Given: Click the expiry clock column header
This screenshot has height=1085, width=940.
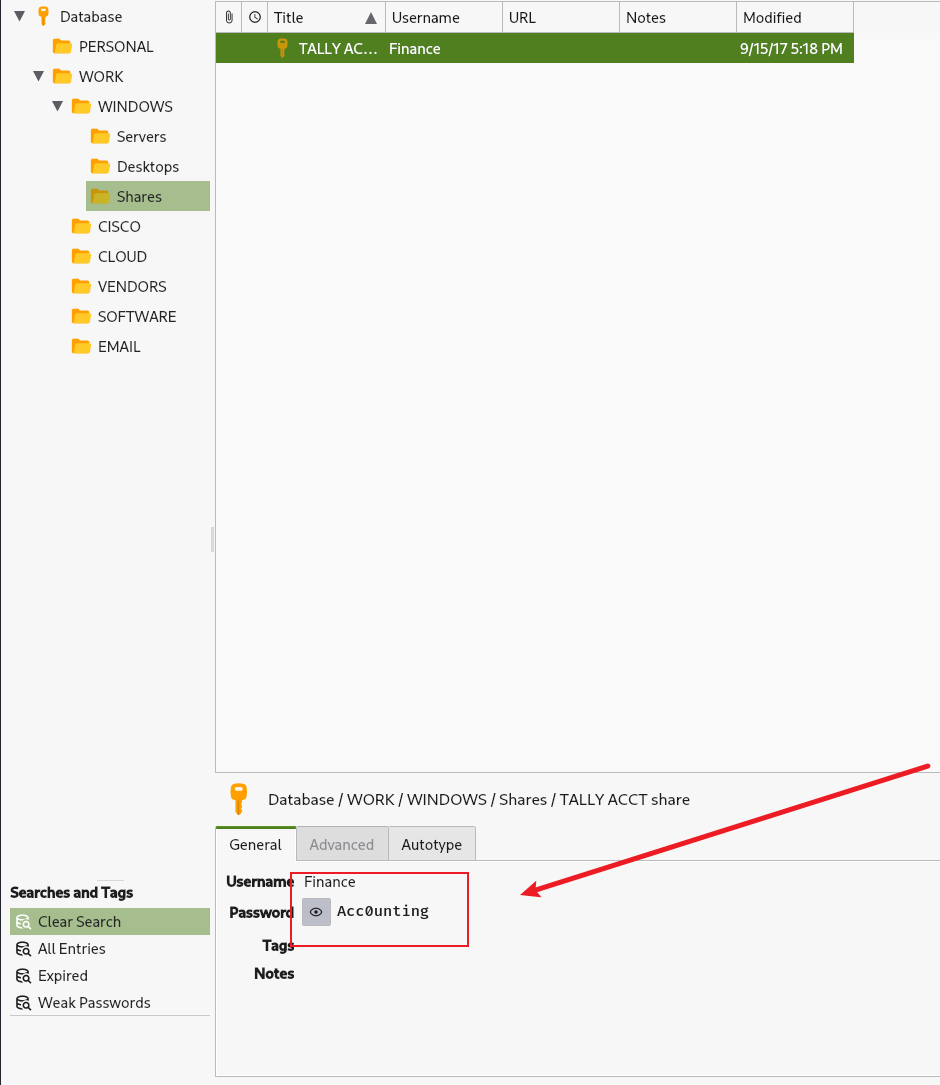Looking at the screenshot, I should [255, 17].
